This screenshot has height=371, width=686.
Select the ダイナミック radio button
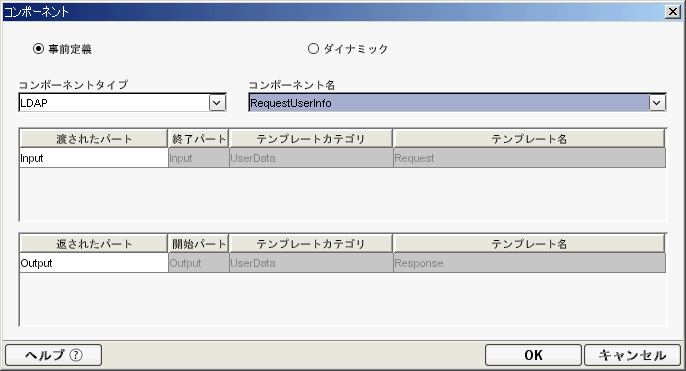[313, 49]
